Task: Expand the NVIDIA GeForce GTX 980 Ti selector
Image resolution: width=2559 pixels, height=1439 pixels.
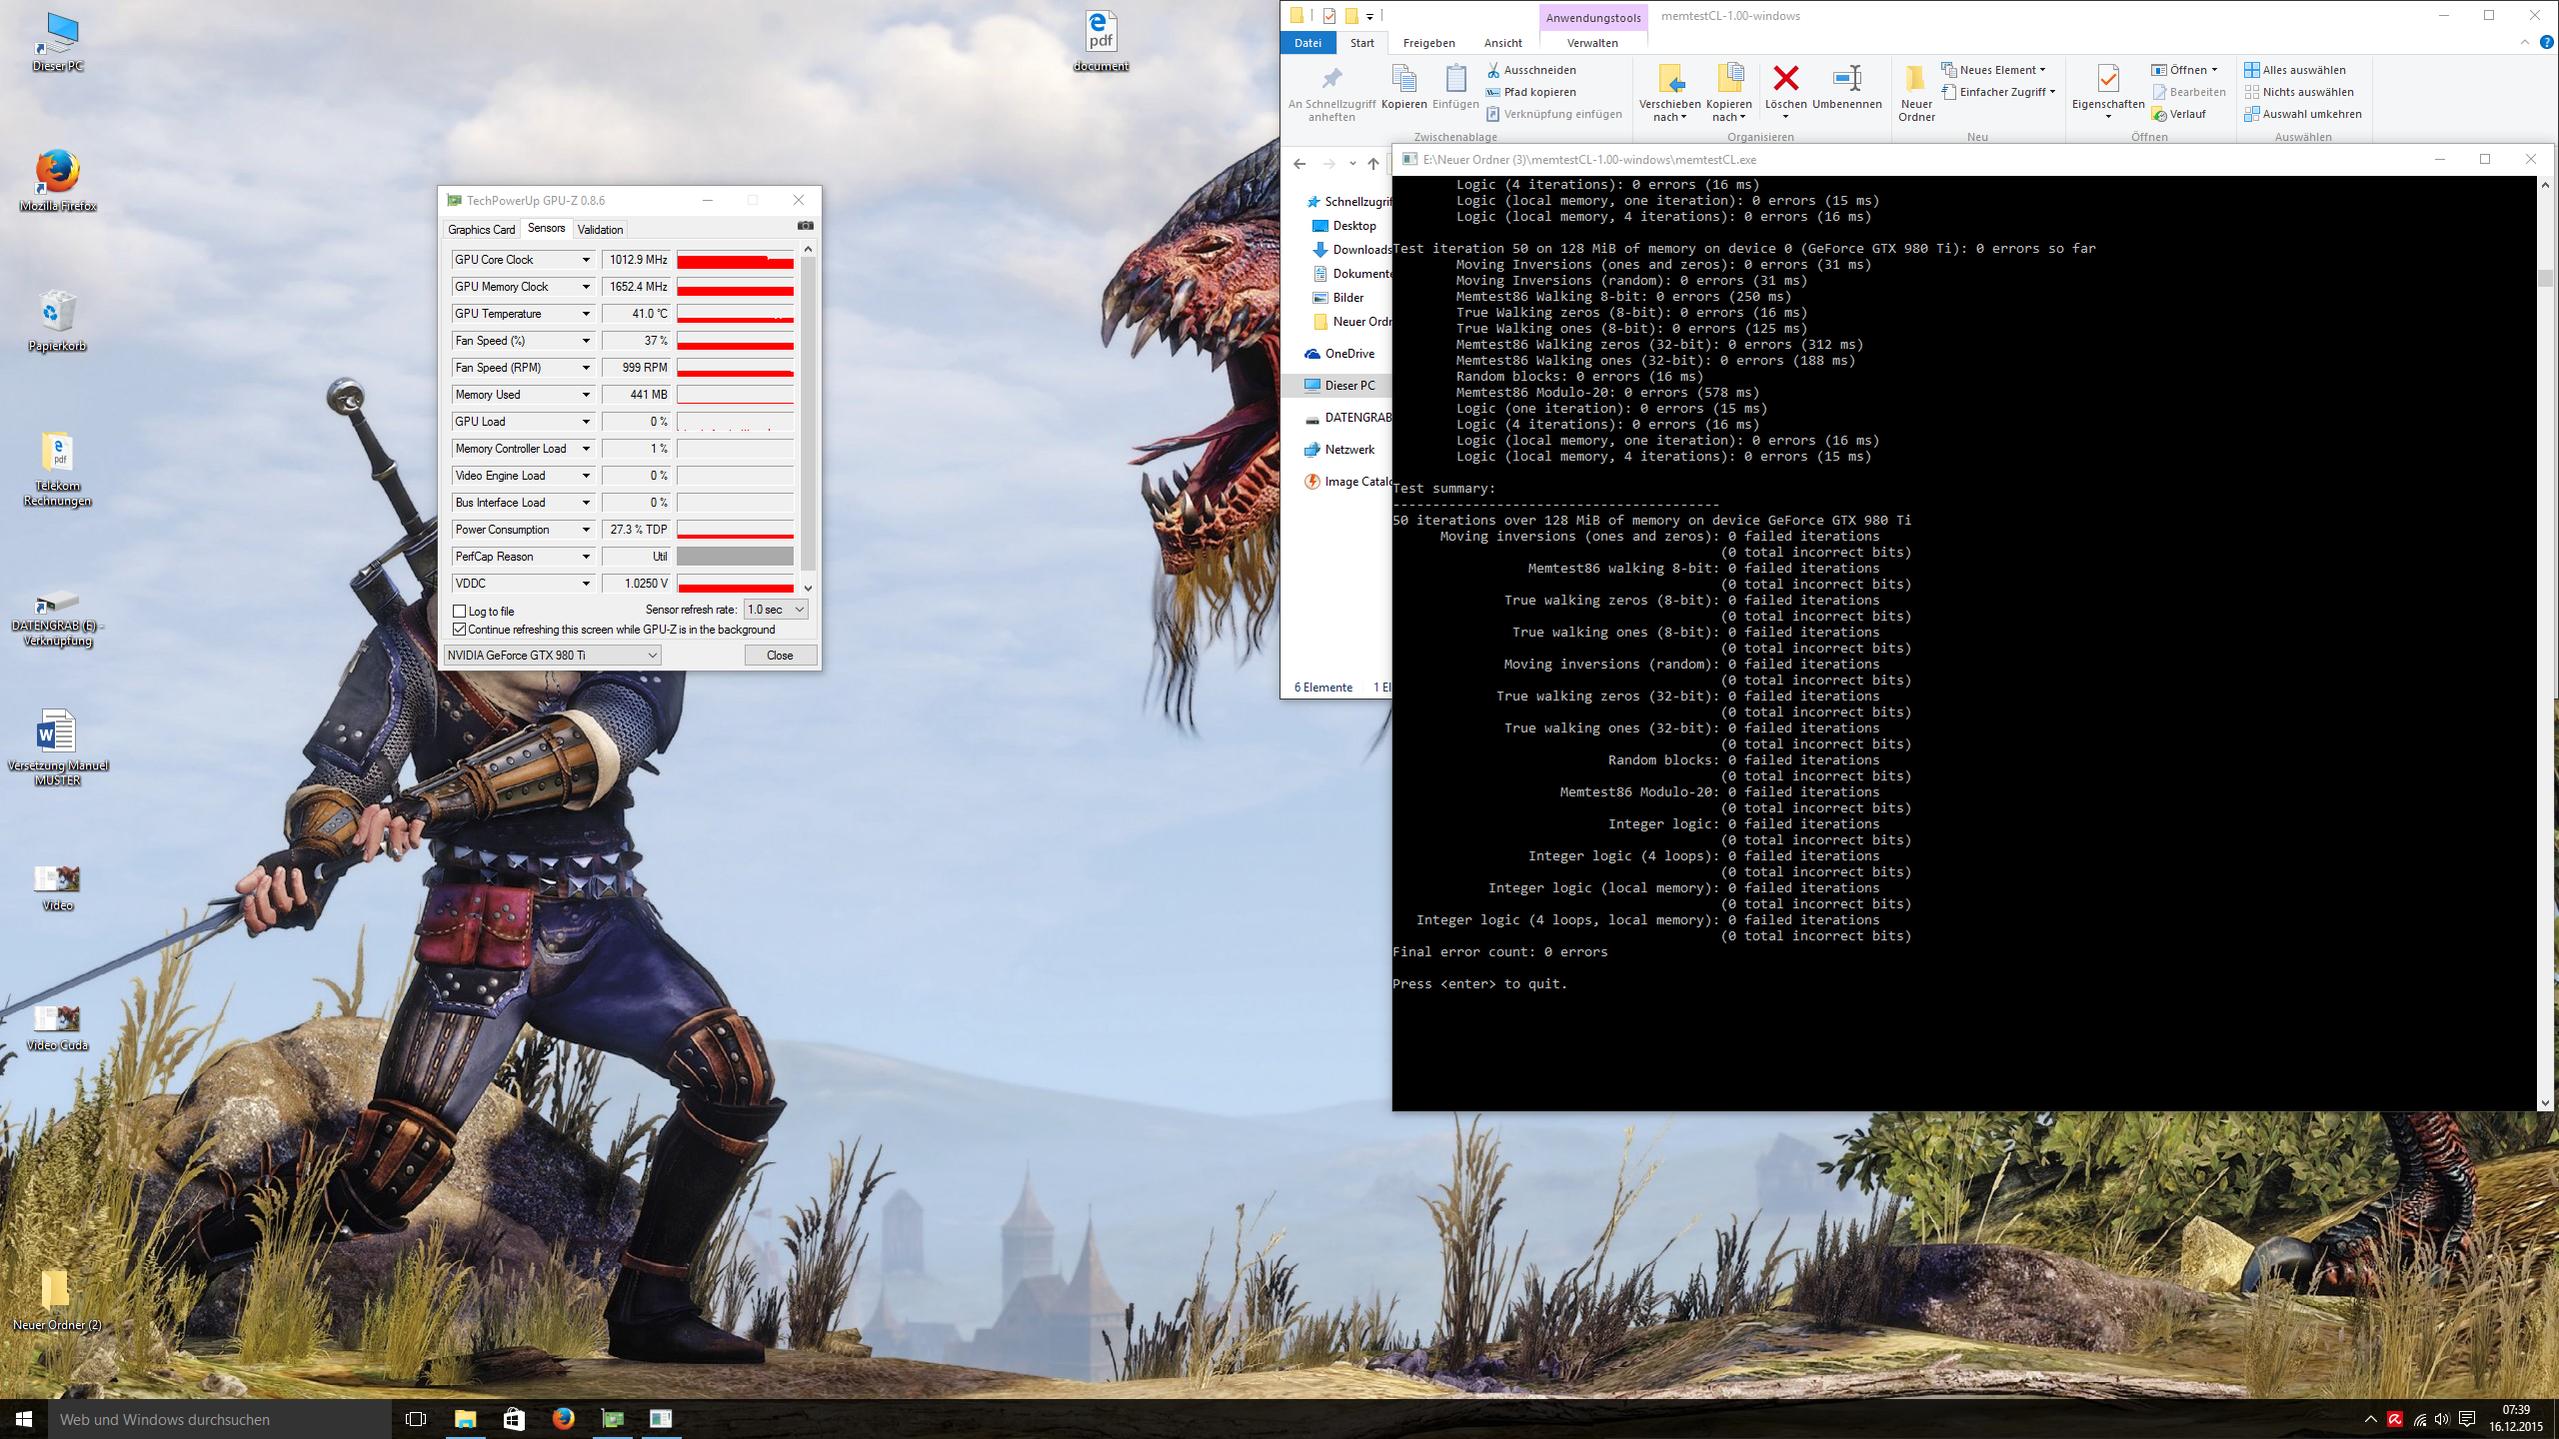Action: pos(552,655)
